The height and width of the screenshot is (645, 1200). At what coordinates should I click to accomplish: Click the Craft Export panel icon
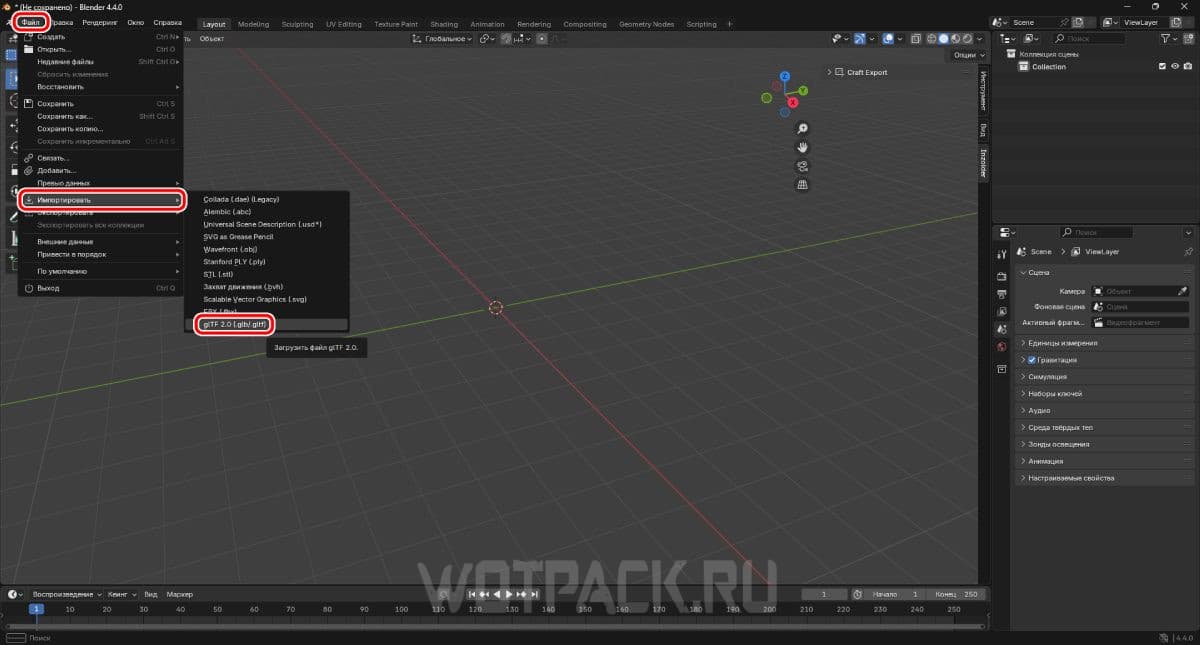click(x=840, y=72)
